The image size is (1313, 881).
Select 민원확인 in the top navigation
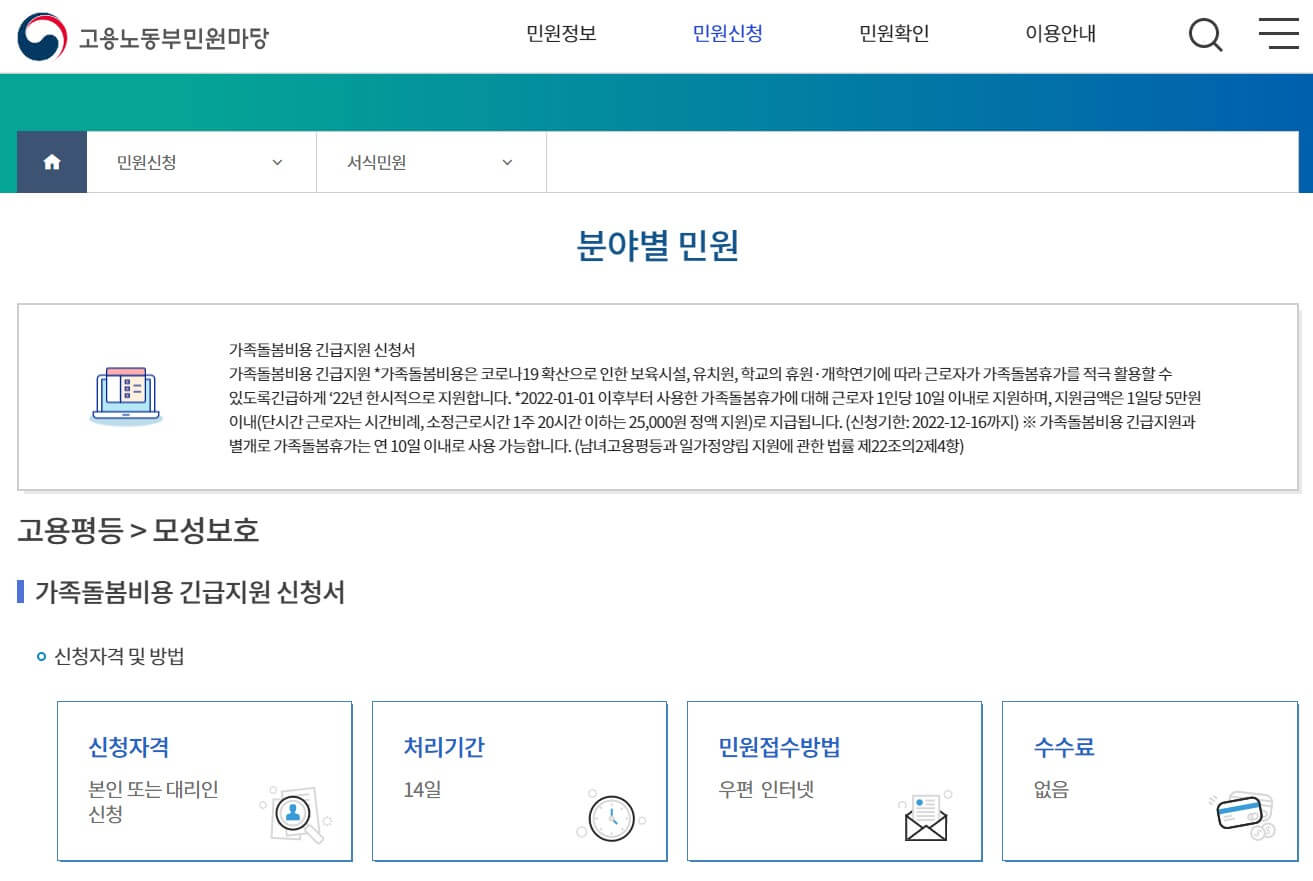pos(893,33)
